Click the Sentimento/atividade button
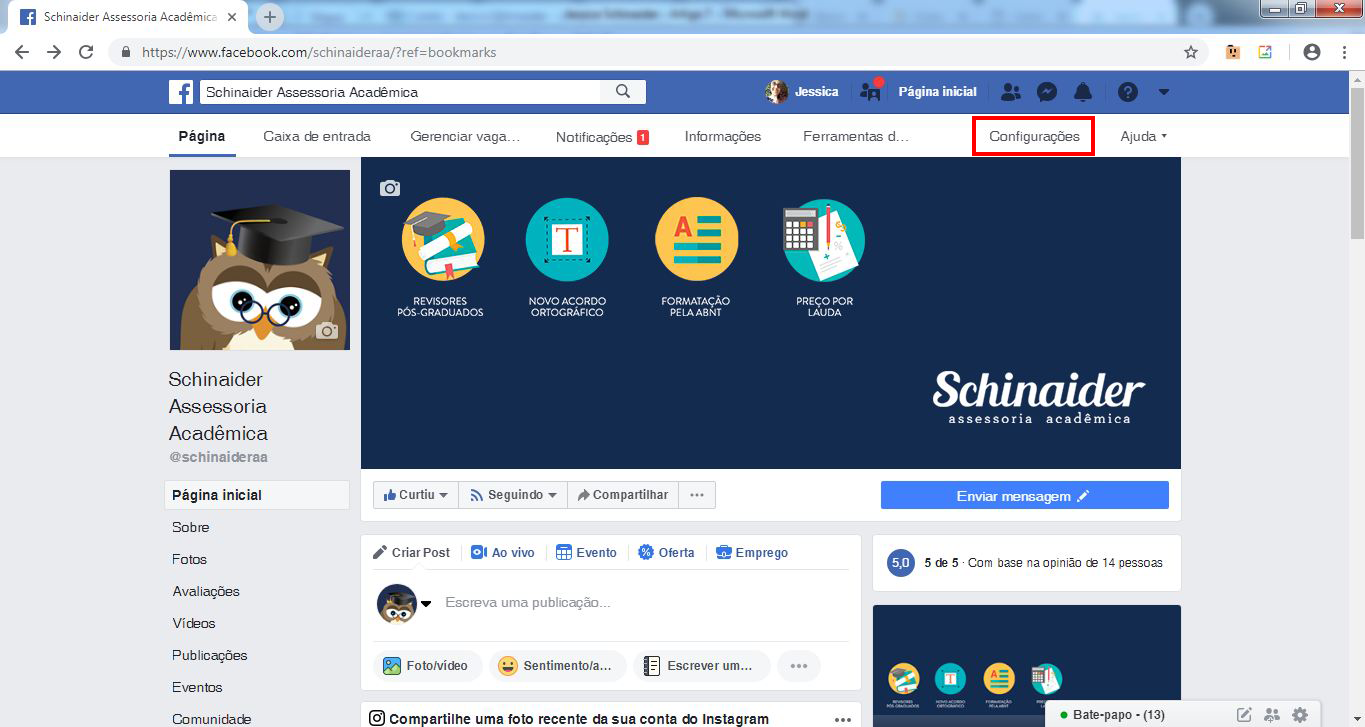 (558, 666)
